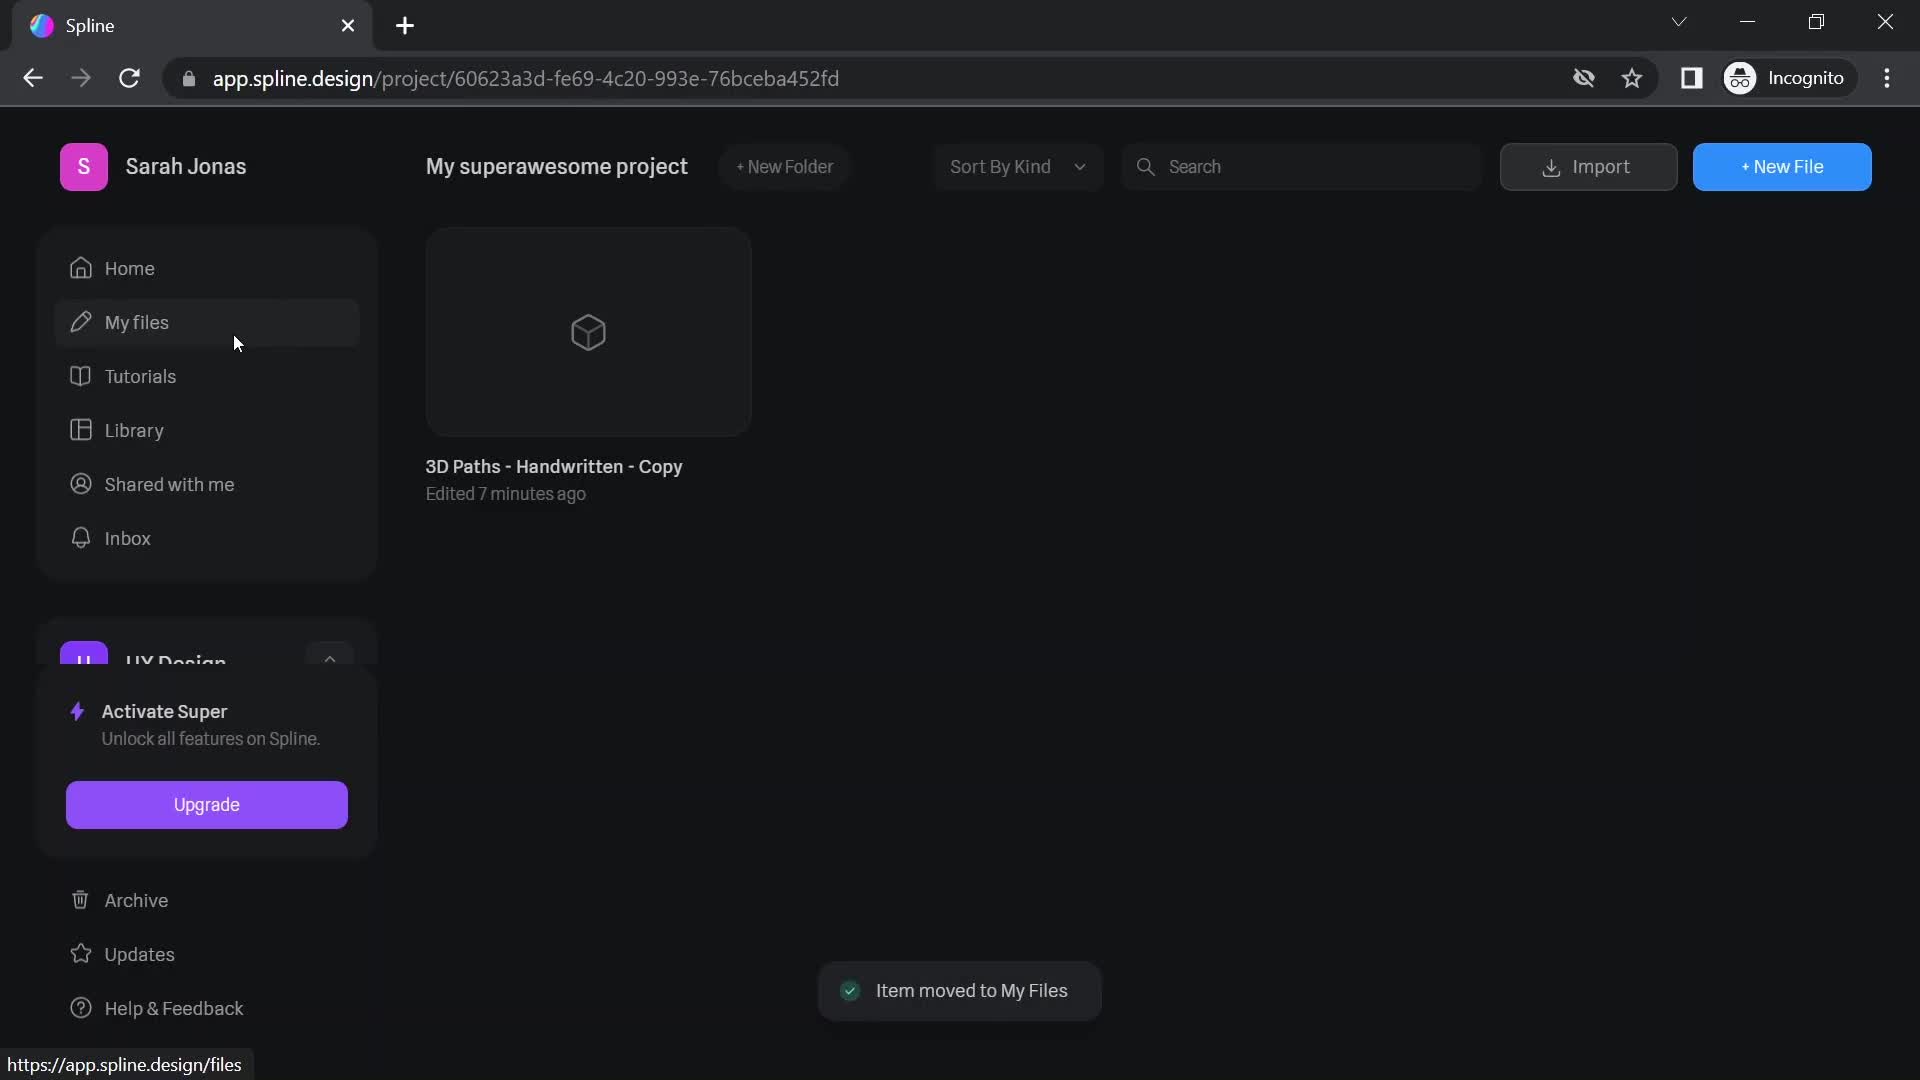Click the Library icon
This screenshot has width=1920, height=1080.
80,431
